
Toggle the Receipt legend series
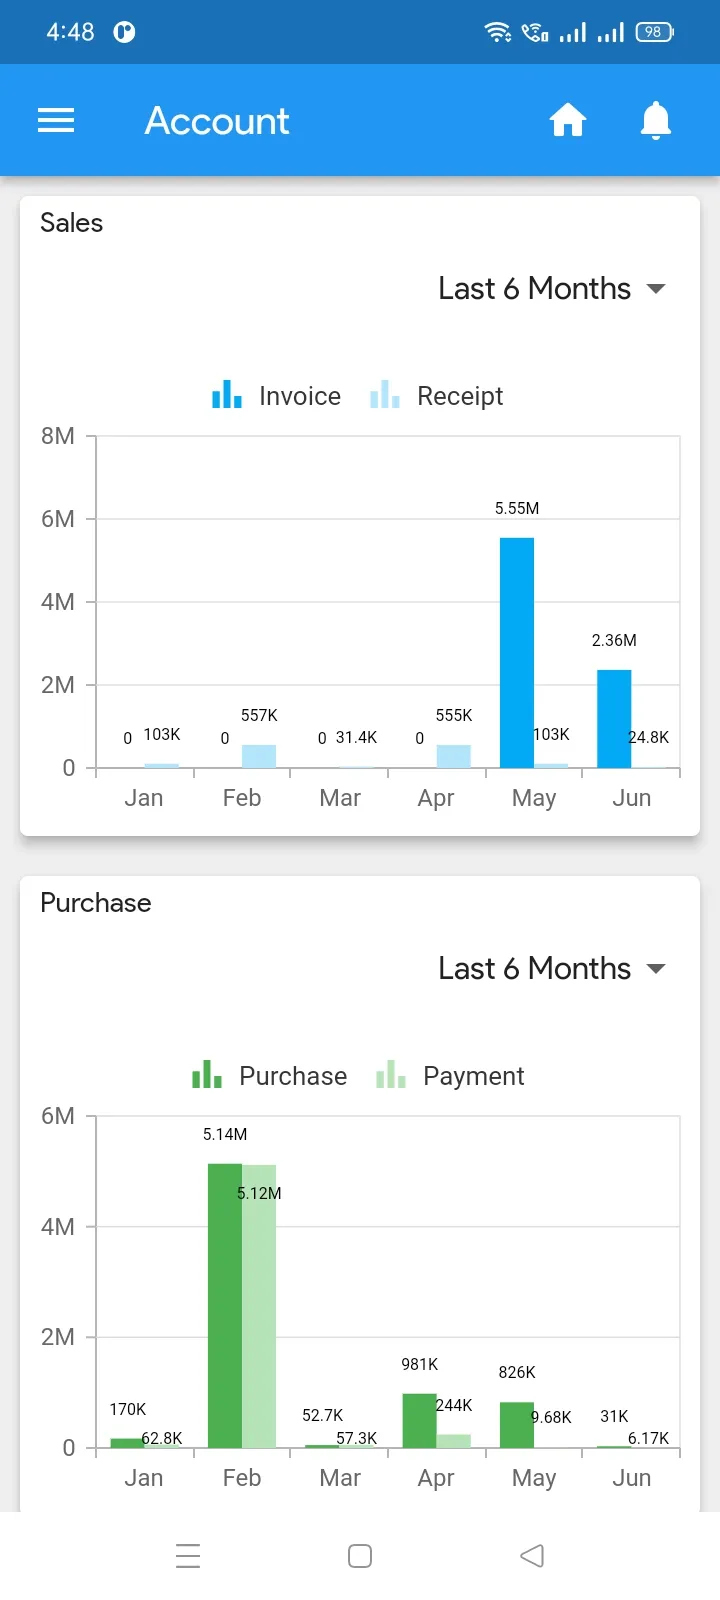click(436, 396)
